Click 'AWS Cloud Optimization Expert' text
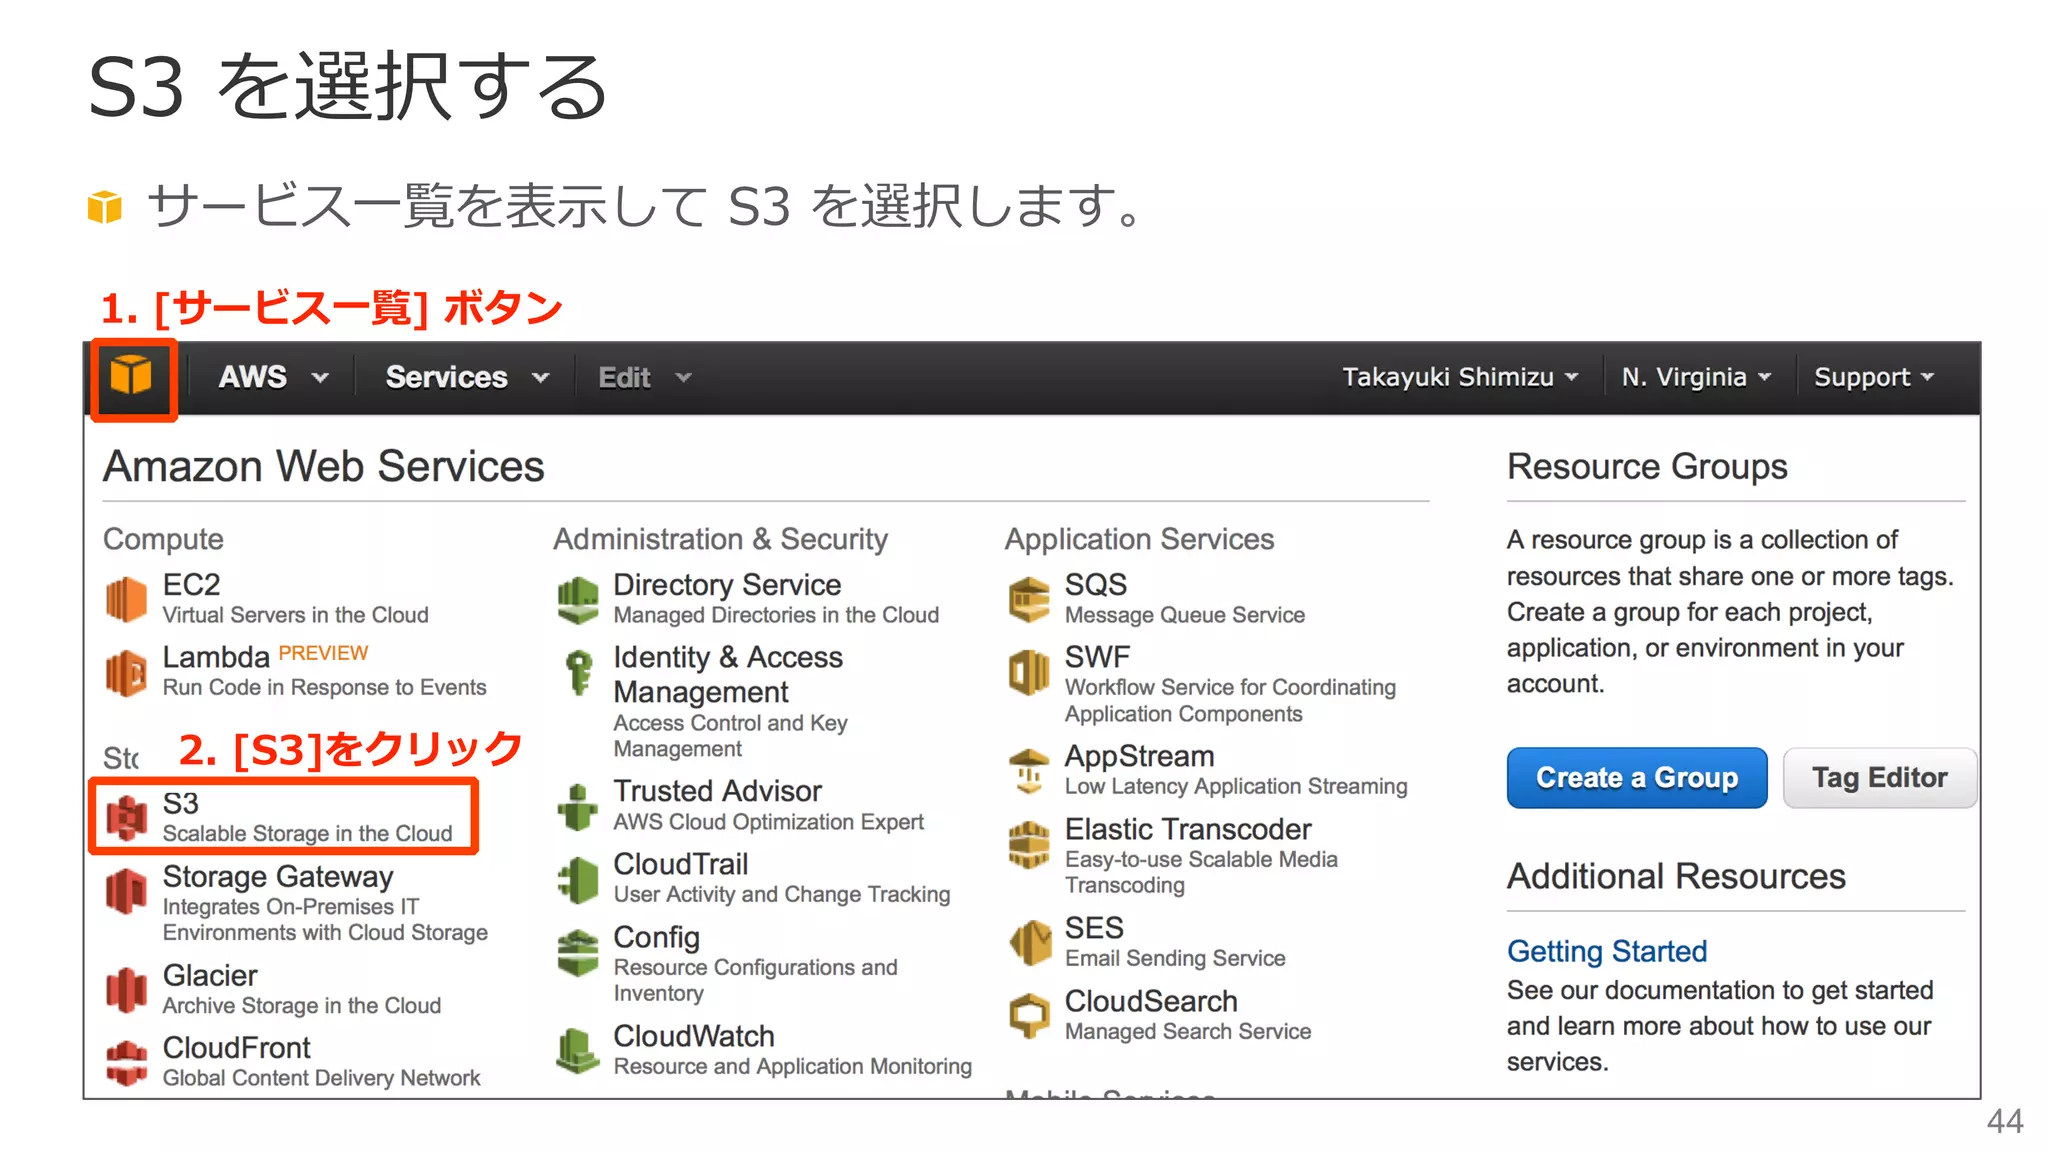 (x=769, y=822)
